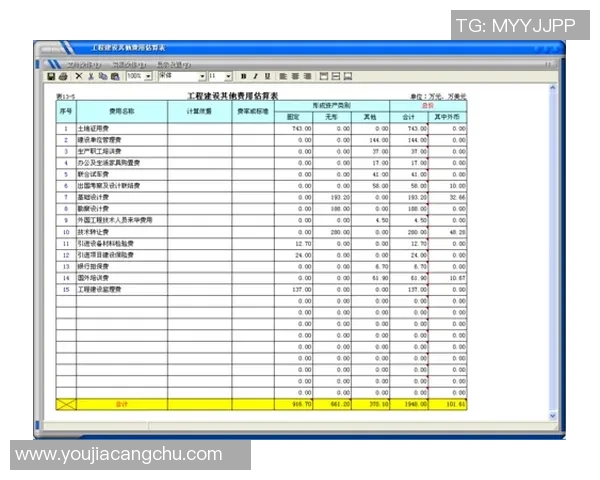The height and width of the screenshot is (480, 600).
Task: Select the 联合试车费 cell
Action: click(x=122, y=175)
